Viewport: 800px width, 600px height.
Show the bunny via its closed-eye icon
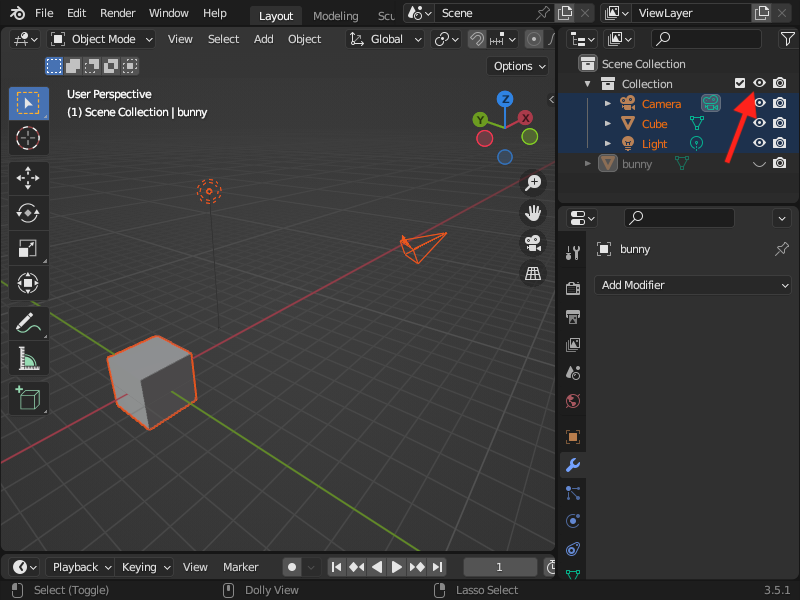pos(760,163)
